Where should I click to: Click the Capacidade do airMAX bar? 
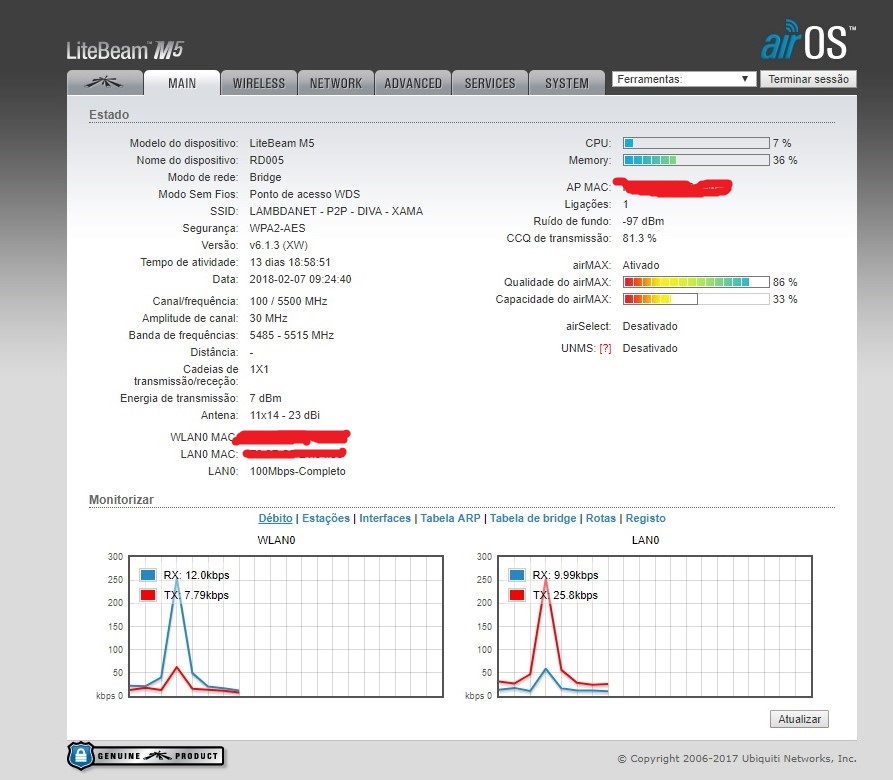coord(696,299)
